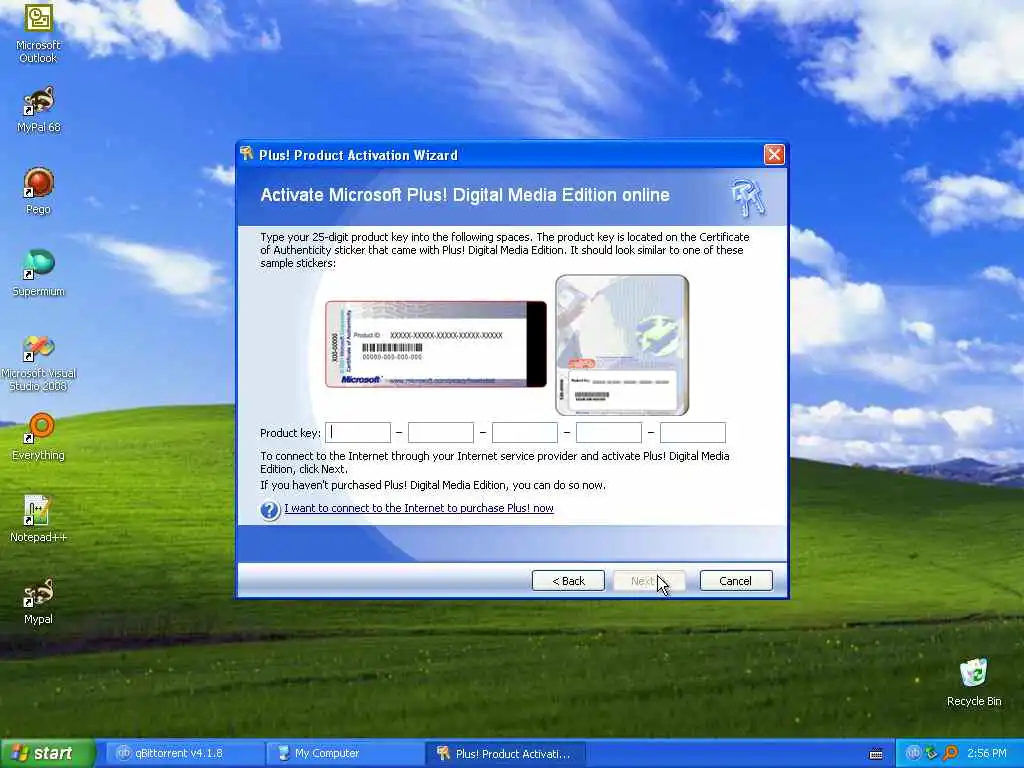Click the Safely Remove Hardware tray icon
Viewport: 1024px width, 768px height.
click(932, 754)
